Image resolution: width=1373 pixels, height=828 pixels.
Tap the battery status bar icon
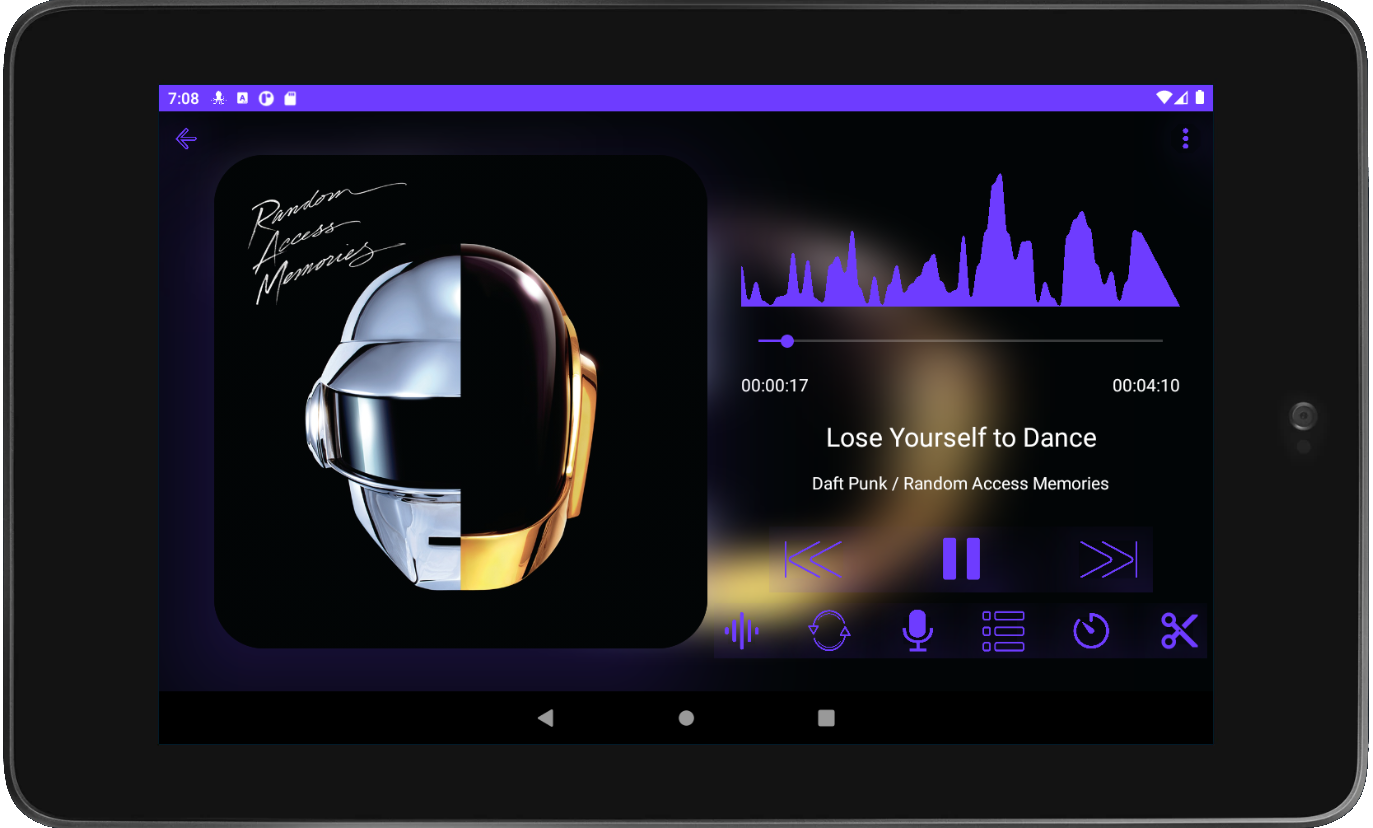1200,98
